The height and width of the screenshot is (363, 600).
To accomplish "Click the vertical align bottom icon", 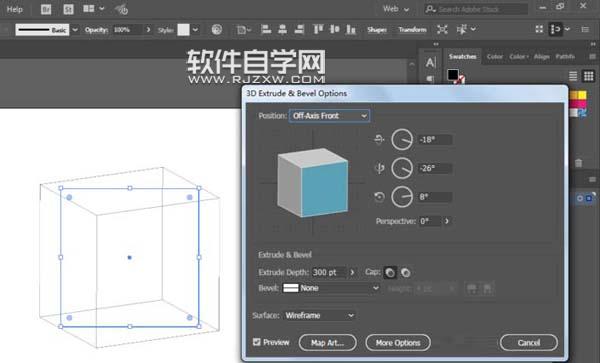I will tap(351, 29).
